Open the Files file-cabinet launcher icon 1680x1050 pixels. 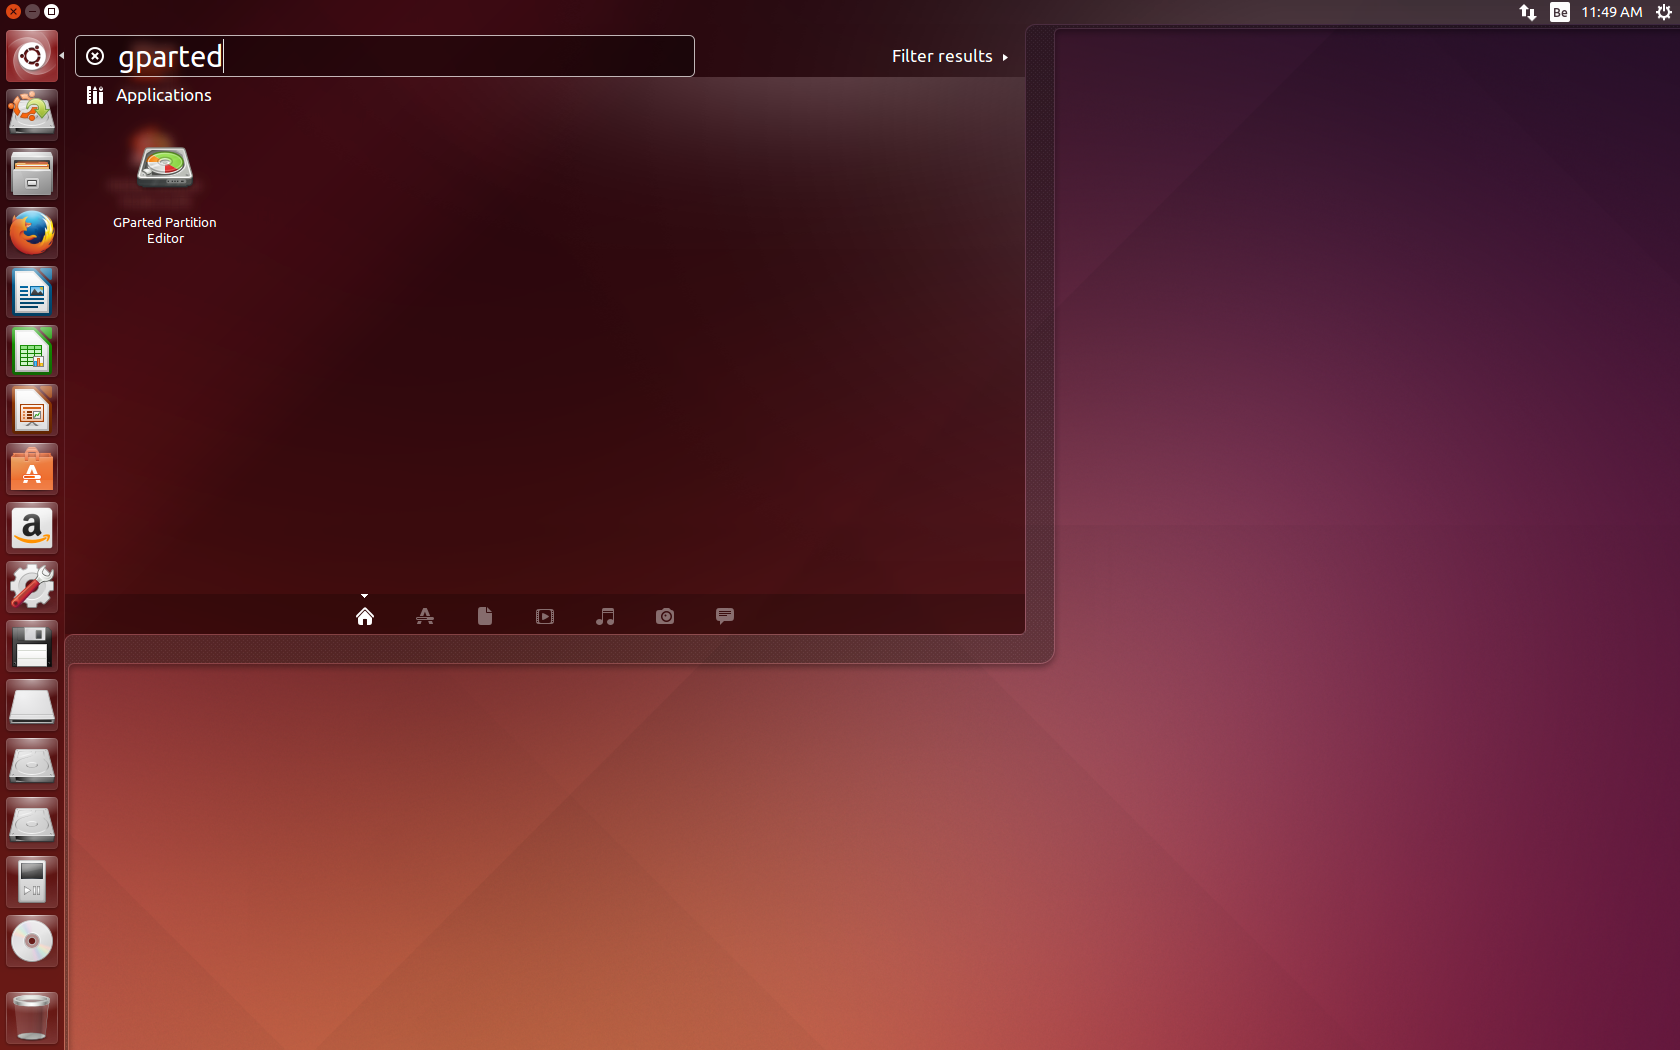(32, 174)
